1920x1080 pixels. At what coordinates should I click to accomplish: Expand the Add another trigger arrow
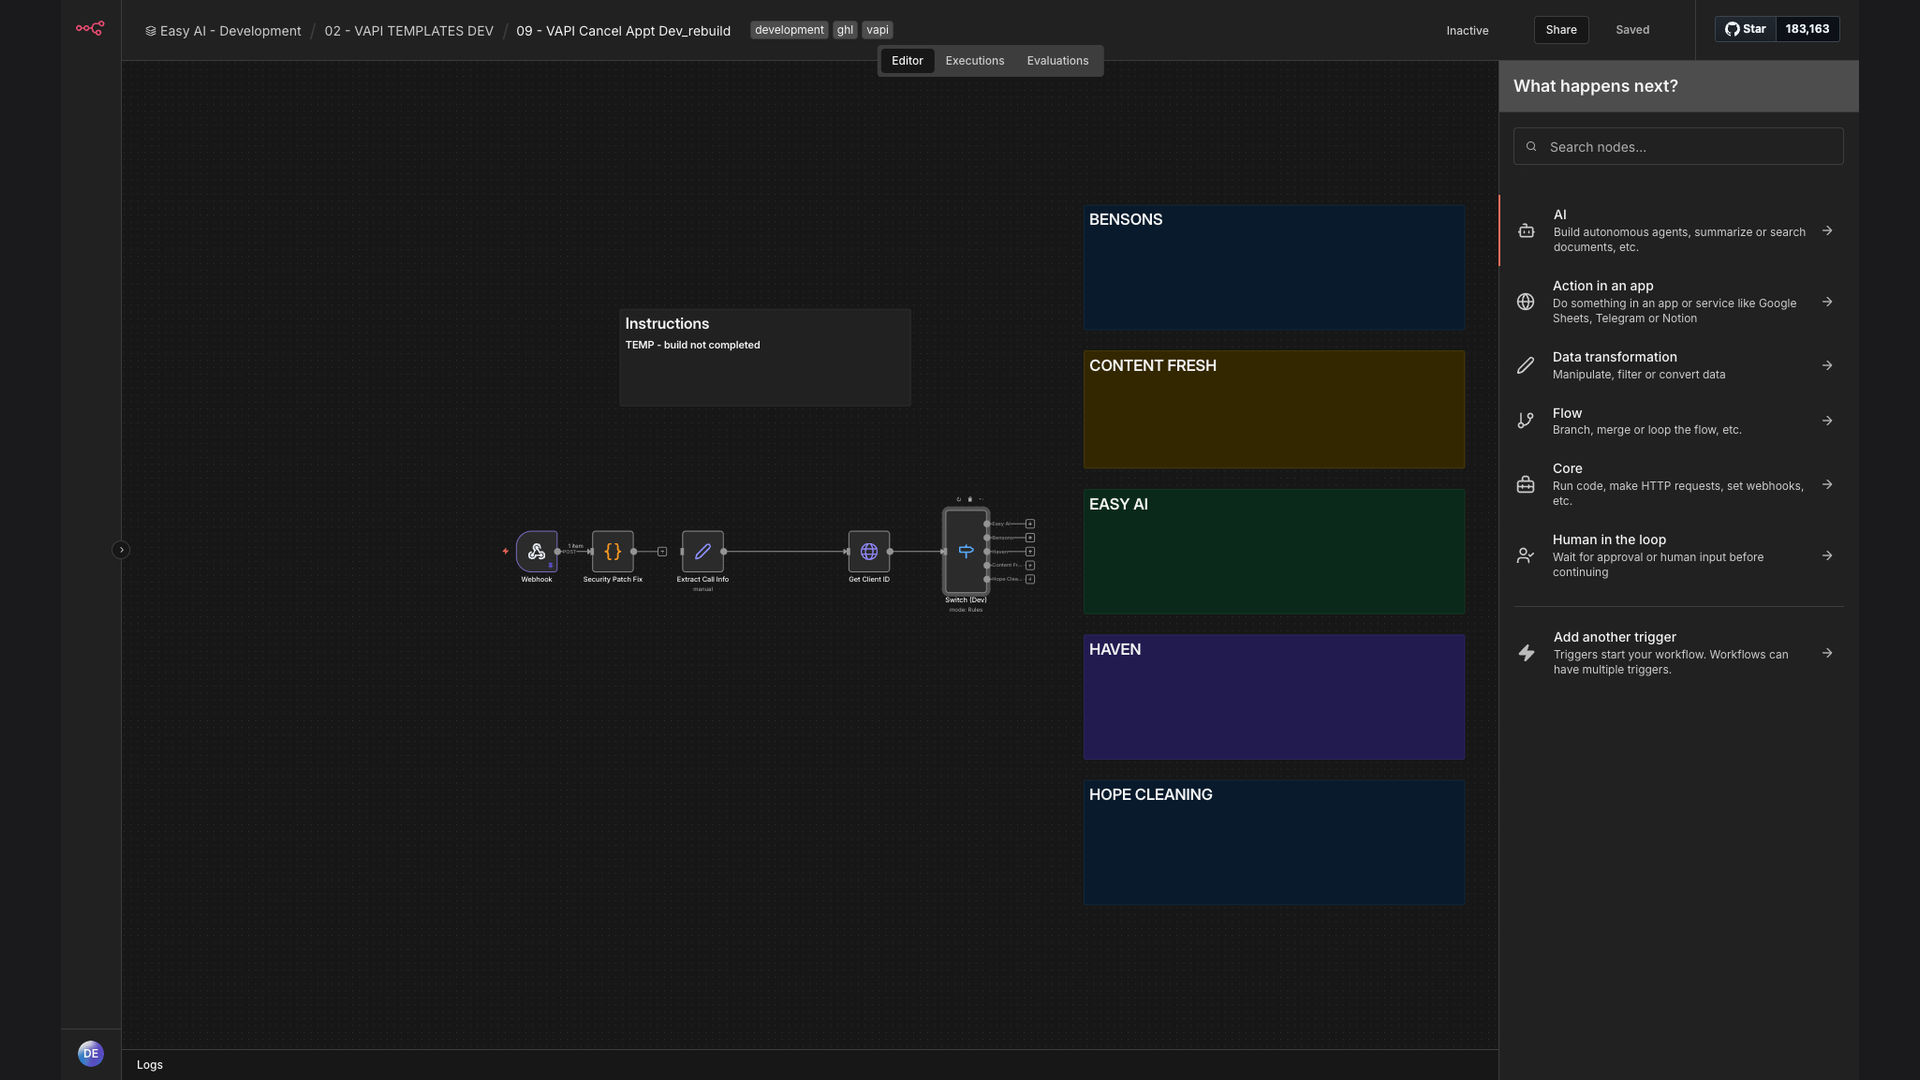click(x=1827, y=653)
